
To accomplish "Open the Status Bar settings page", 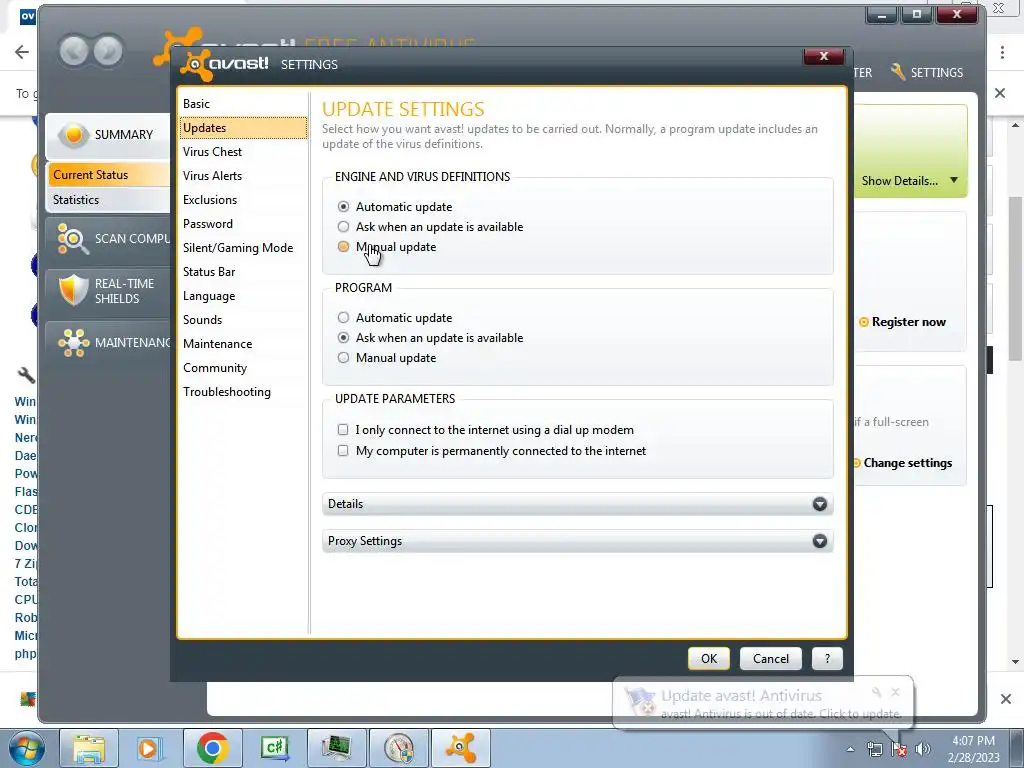I will [x=243, y=272].
